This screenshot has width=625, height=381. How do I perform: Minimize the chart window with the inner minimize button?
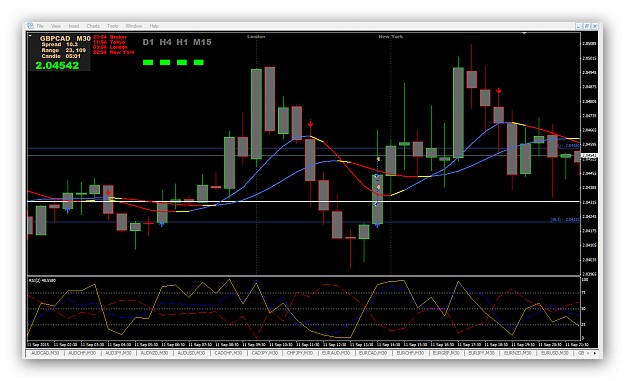point(579,26)
